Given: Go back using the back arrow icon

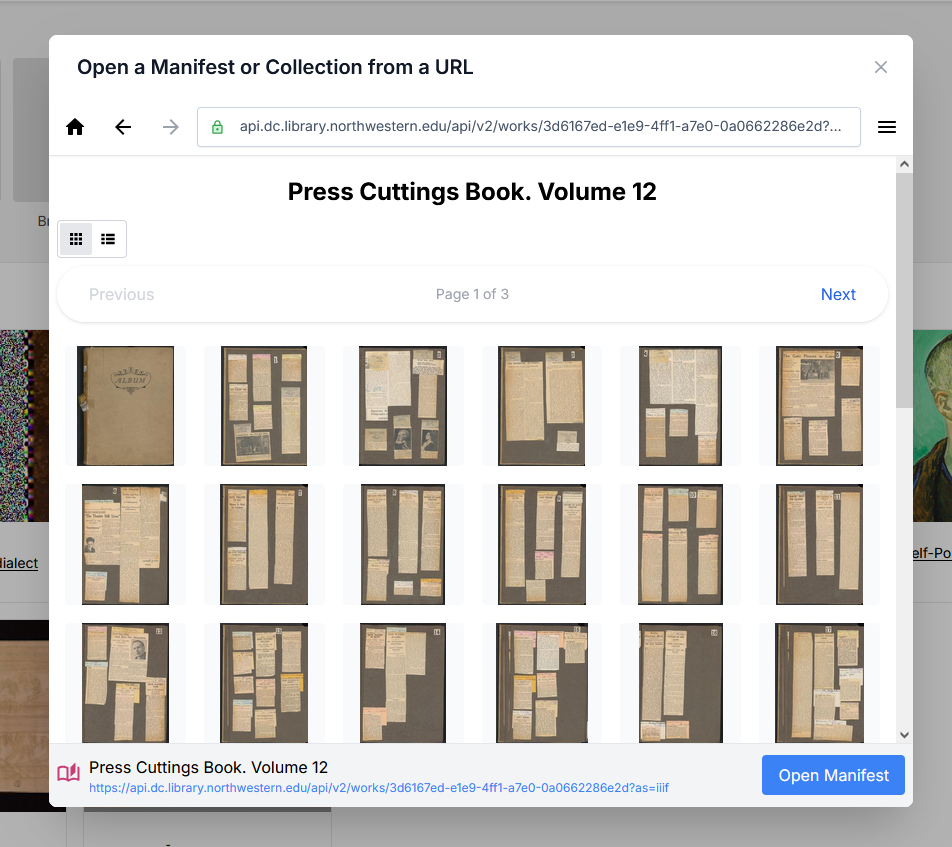Looking at the screenshot, I should [122, 127].
